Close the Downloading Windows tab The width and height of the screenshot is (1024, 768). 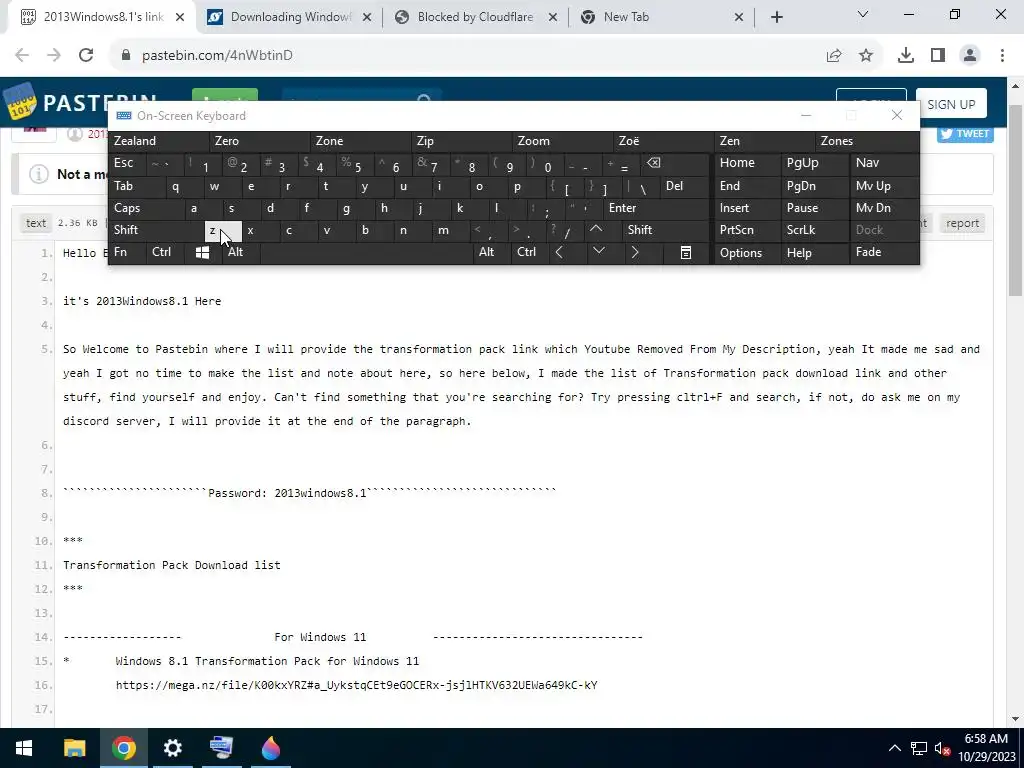(367, 18)
